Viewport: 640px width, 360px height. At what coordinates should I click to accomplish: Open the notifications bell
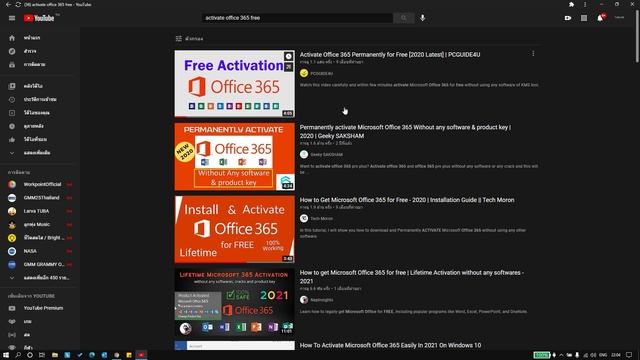pos(600,18)
